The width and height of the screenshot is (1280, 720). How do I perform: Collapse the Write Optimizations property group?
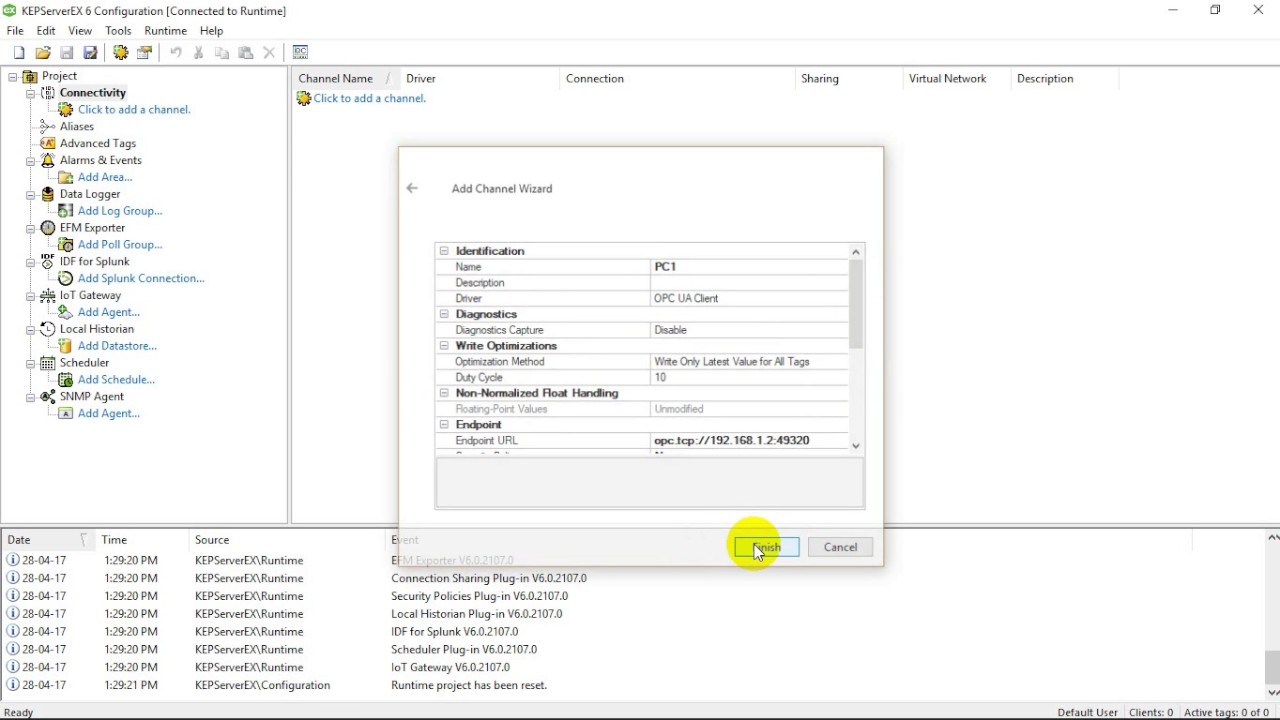click(444, 346)
